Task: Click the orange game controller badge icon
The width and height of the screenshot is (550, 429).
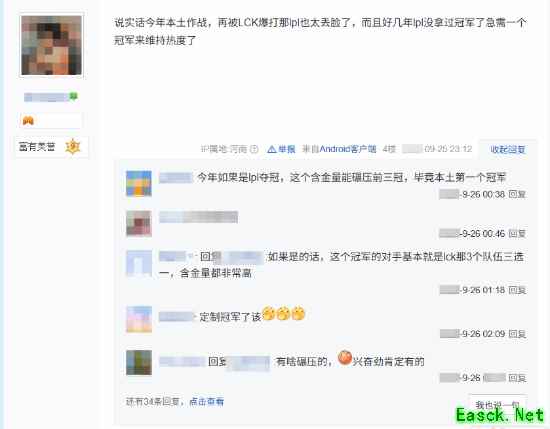Action: click(28, 121)
